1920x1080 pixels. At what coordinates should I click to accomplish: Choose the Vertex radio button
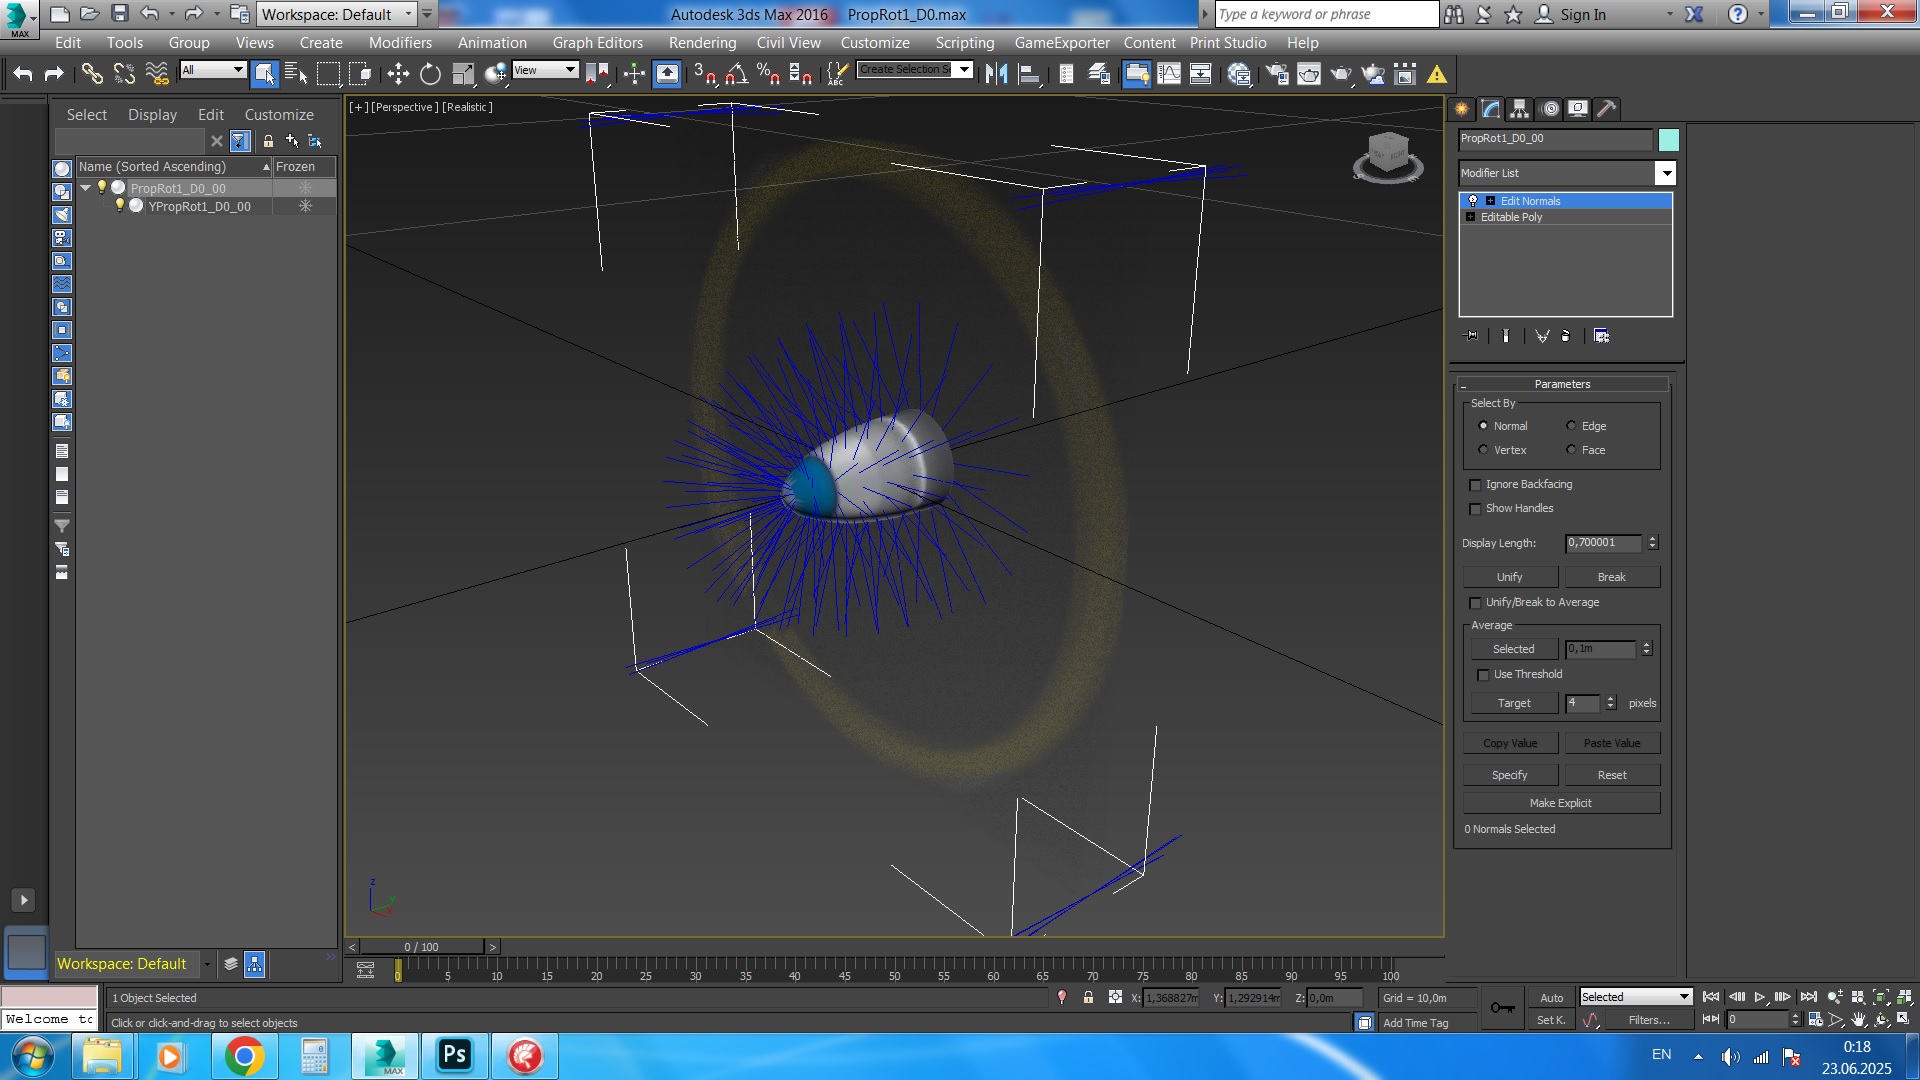pyautogui.click(x=1483, y=450)
